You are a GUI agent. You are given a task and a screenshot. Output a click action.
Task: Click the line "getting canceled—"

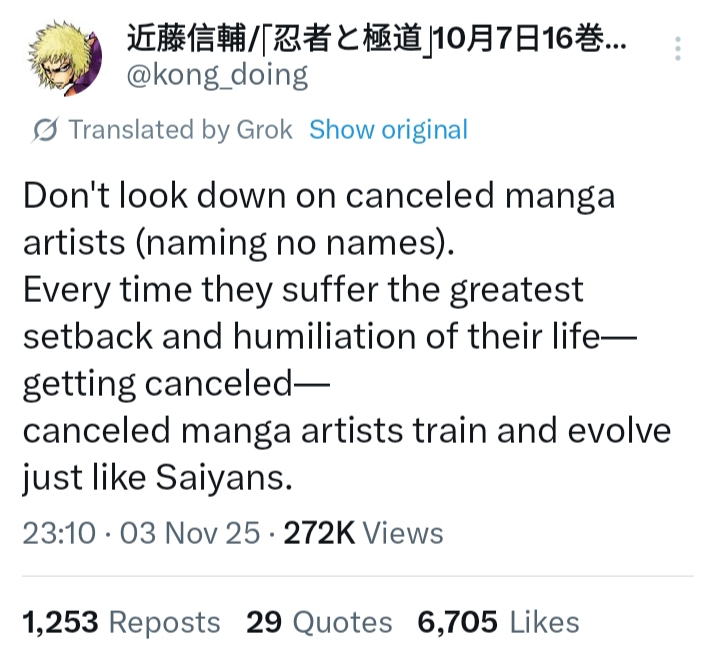[x=176, y=384]
